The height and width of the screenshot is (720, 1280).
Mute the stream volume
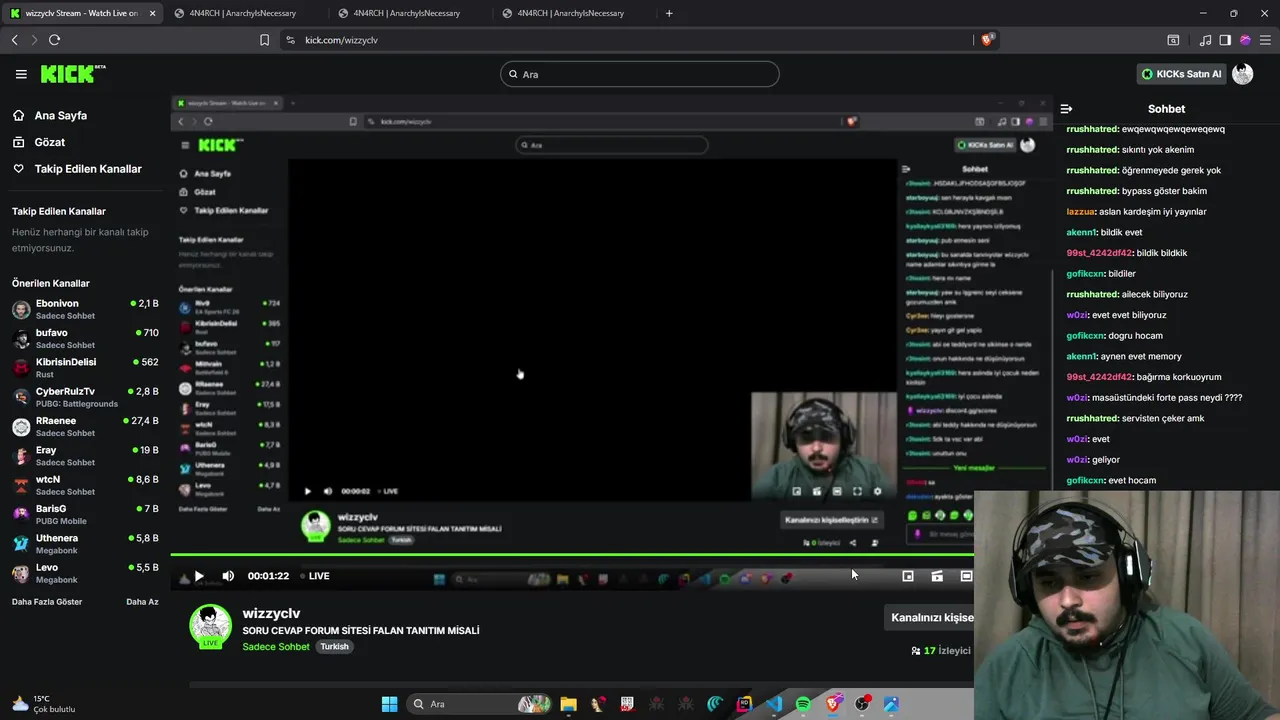click(228, 576)
